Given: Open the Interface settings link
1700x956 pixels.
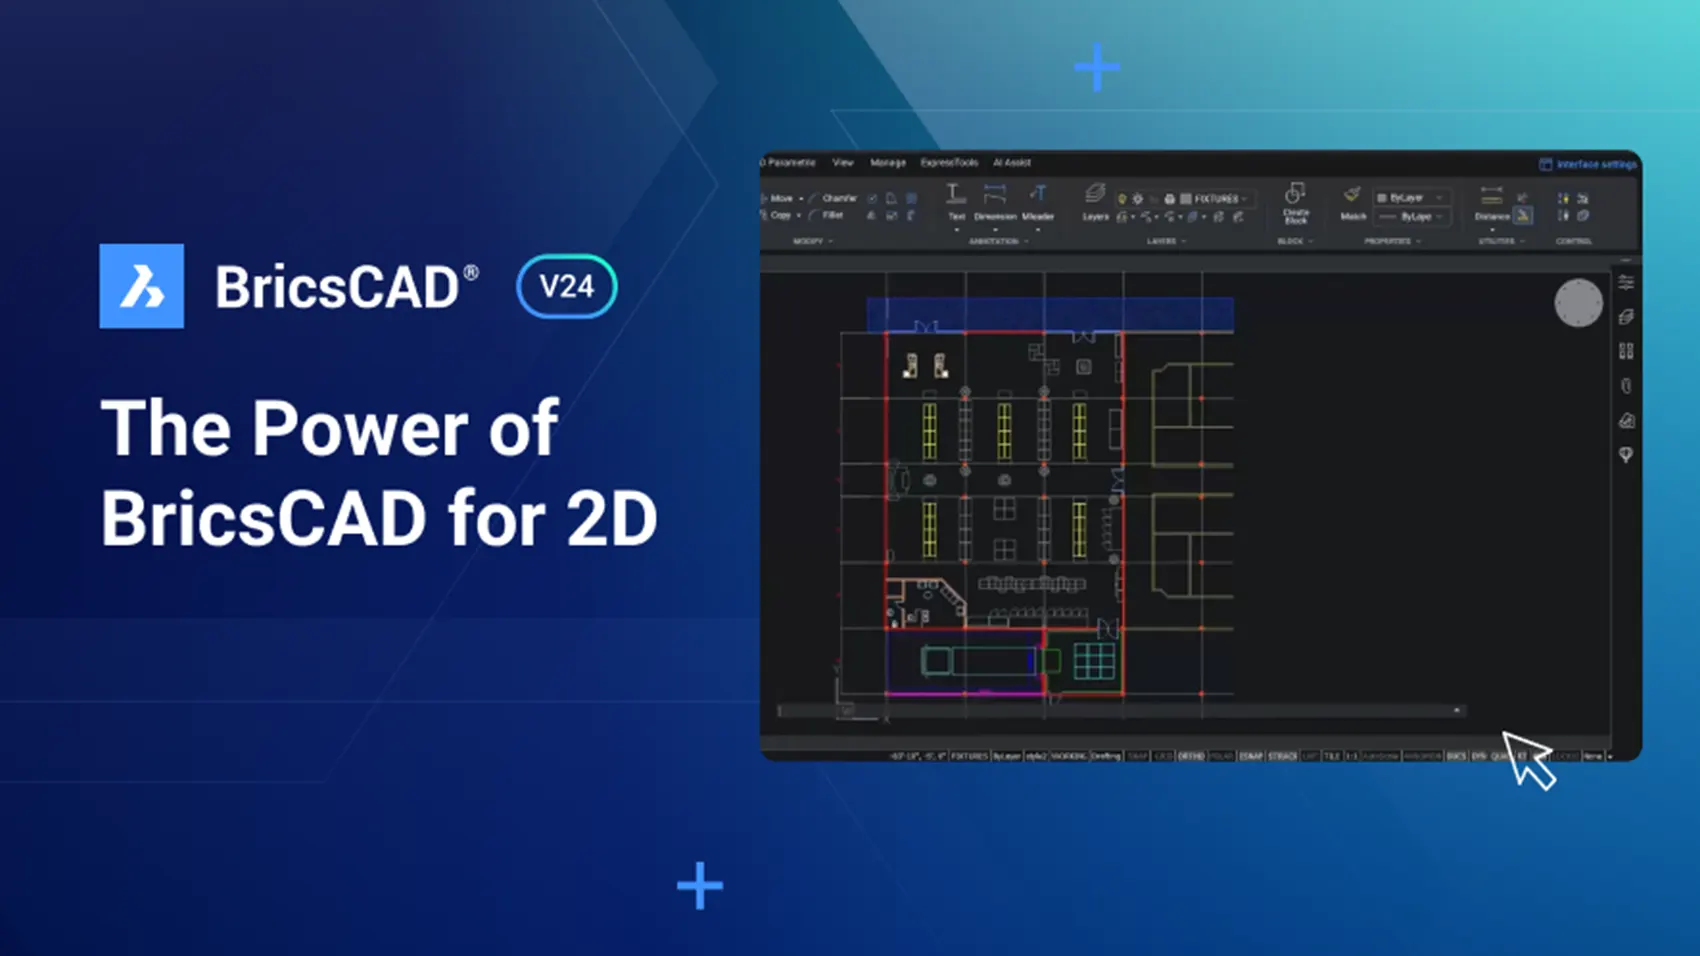Looking at the screenshot, I should point(1597,164).
